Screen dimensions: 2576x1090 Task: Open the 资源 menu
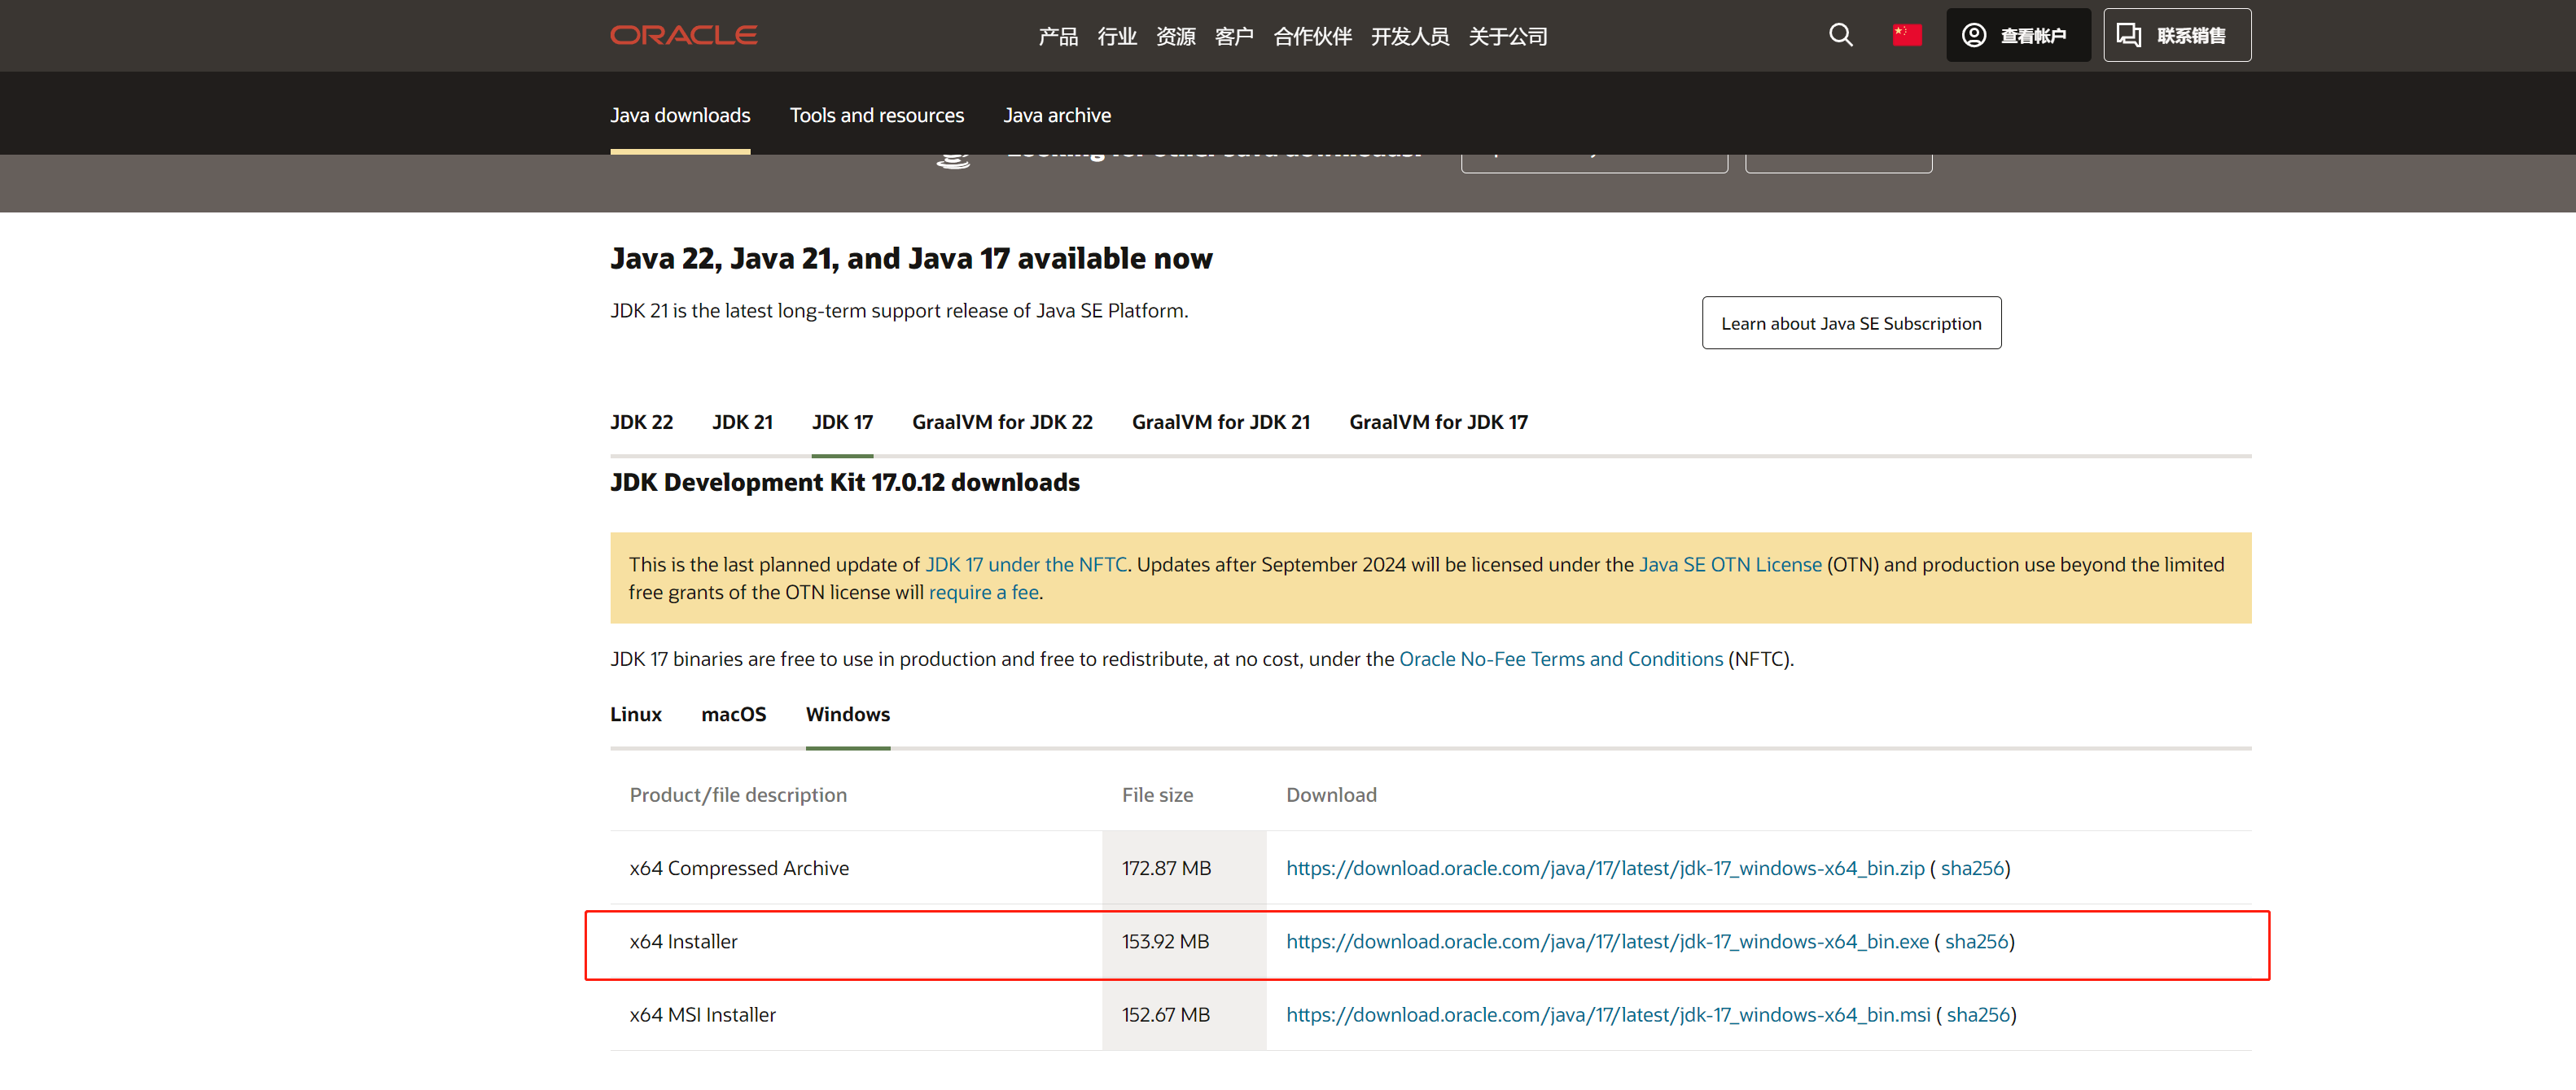tap(1175, 37)
